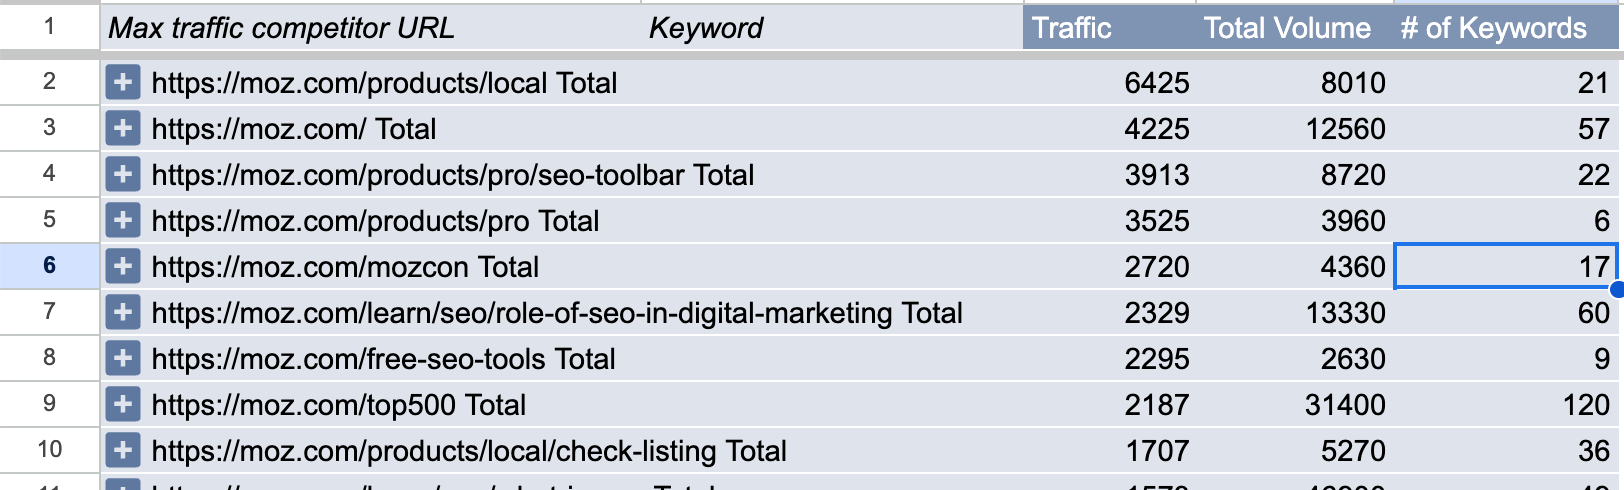Viewport: 1624px width, 490px height.
Task: Select row number 2 header
Action: point(49,82)
